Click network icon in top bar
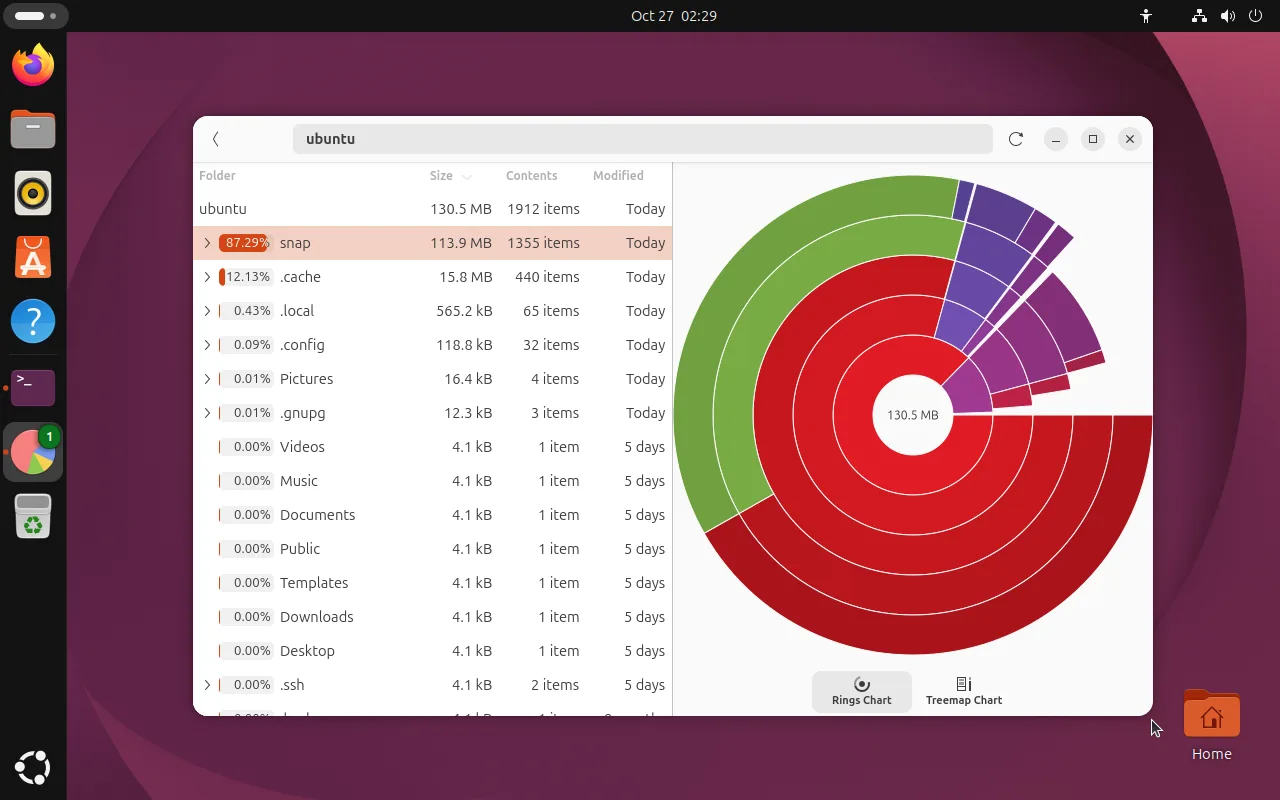1280x800 pixels. (1199, 16)
